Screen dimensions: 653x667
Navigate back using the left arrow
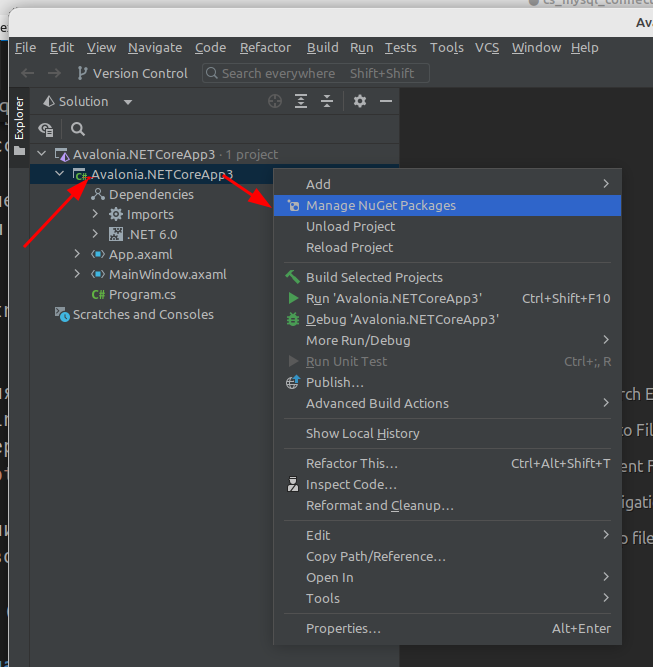click(27, 73)
